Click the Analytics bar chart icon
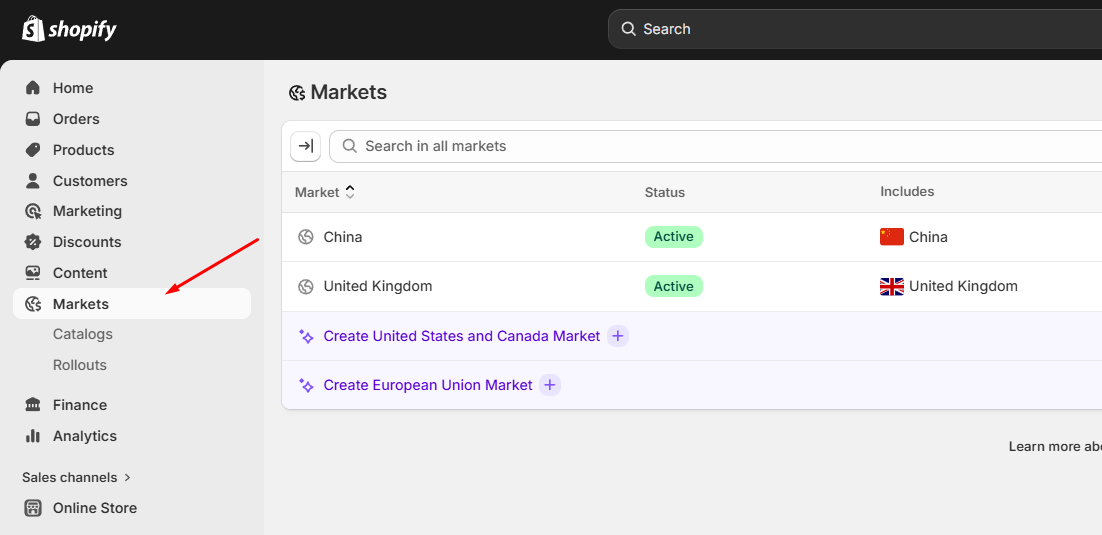Image resolution: width=1102 pixels, height=535 pixels. tap(32, 436)
